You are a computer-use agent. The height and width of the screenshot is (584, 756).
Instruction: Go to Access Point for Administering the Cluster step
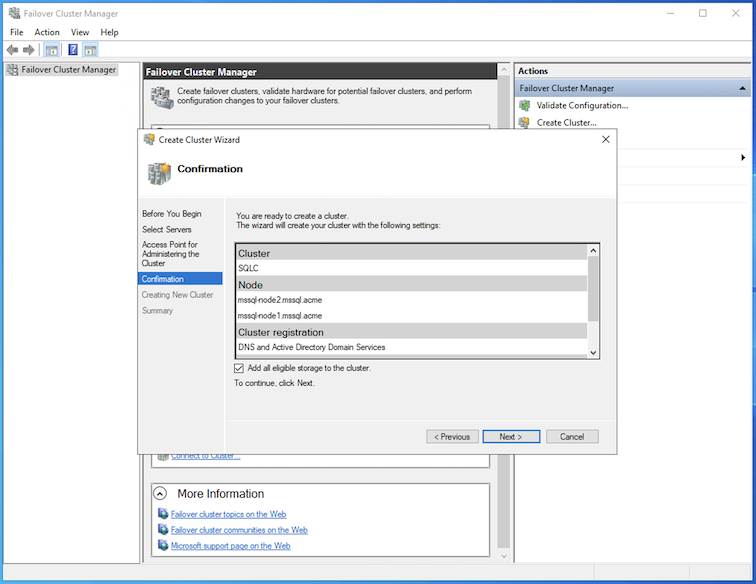(171, 254)
